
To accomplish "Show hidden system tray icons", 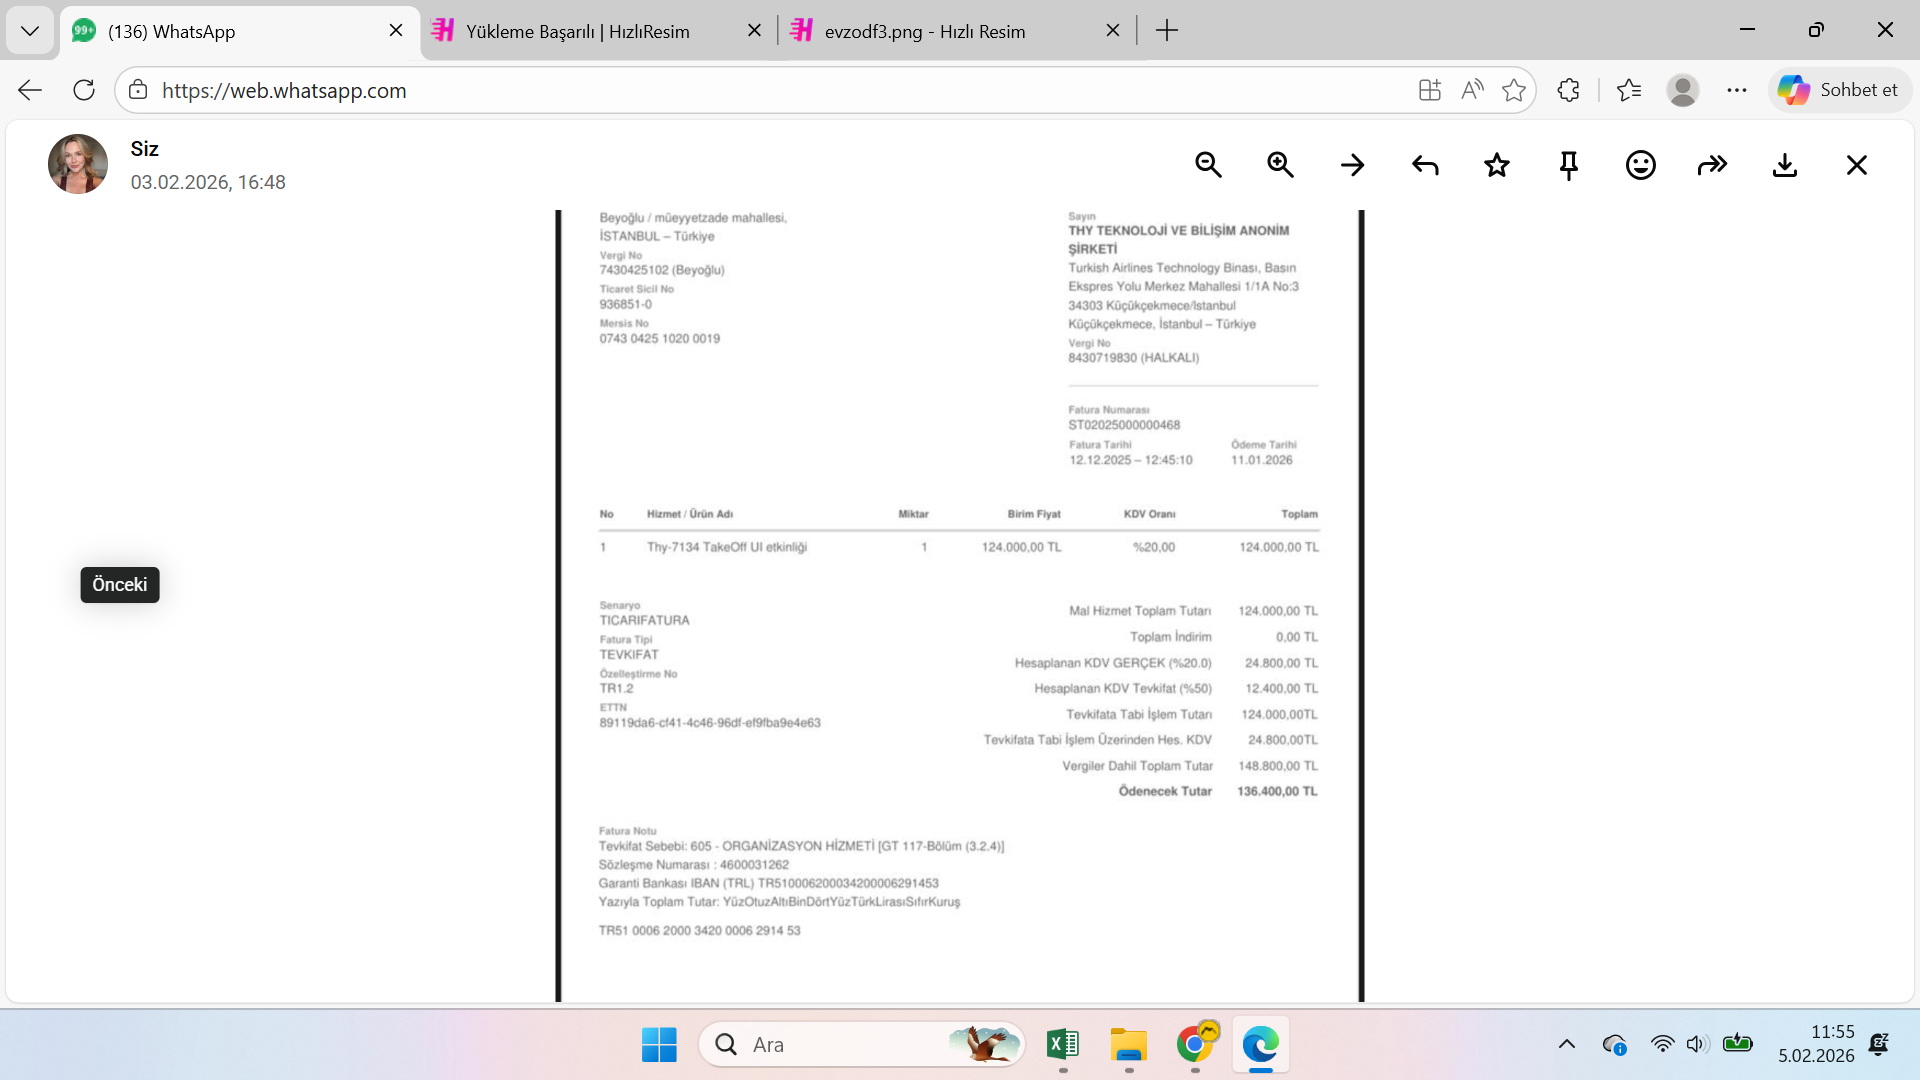I will (x=1567, y=1045).
